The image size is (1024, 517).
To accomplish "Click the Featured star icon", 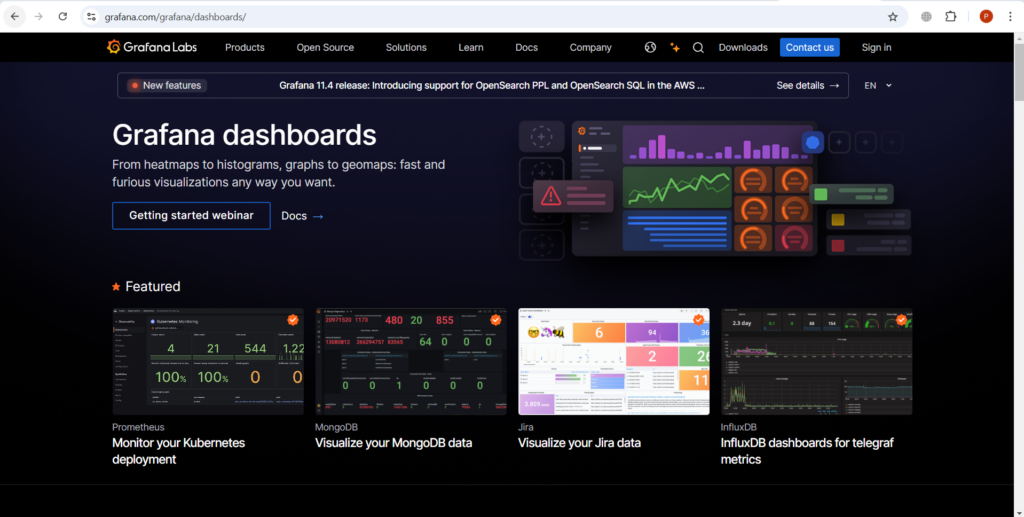I will [x=116, y=287].
